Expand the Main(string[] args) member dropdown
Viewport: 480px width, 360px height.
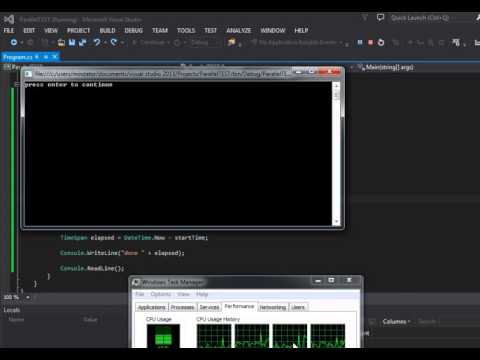click(415, 67)
